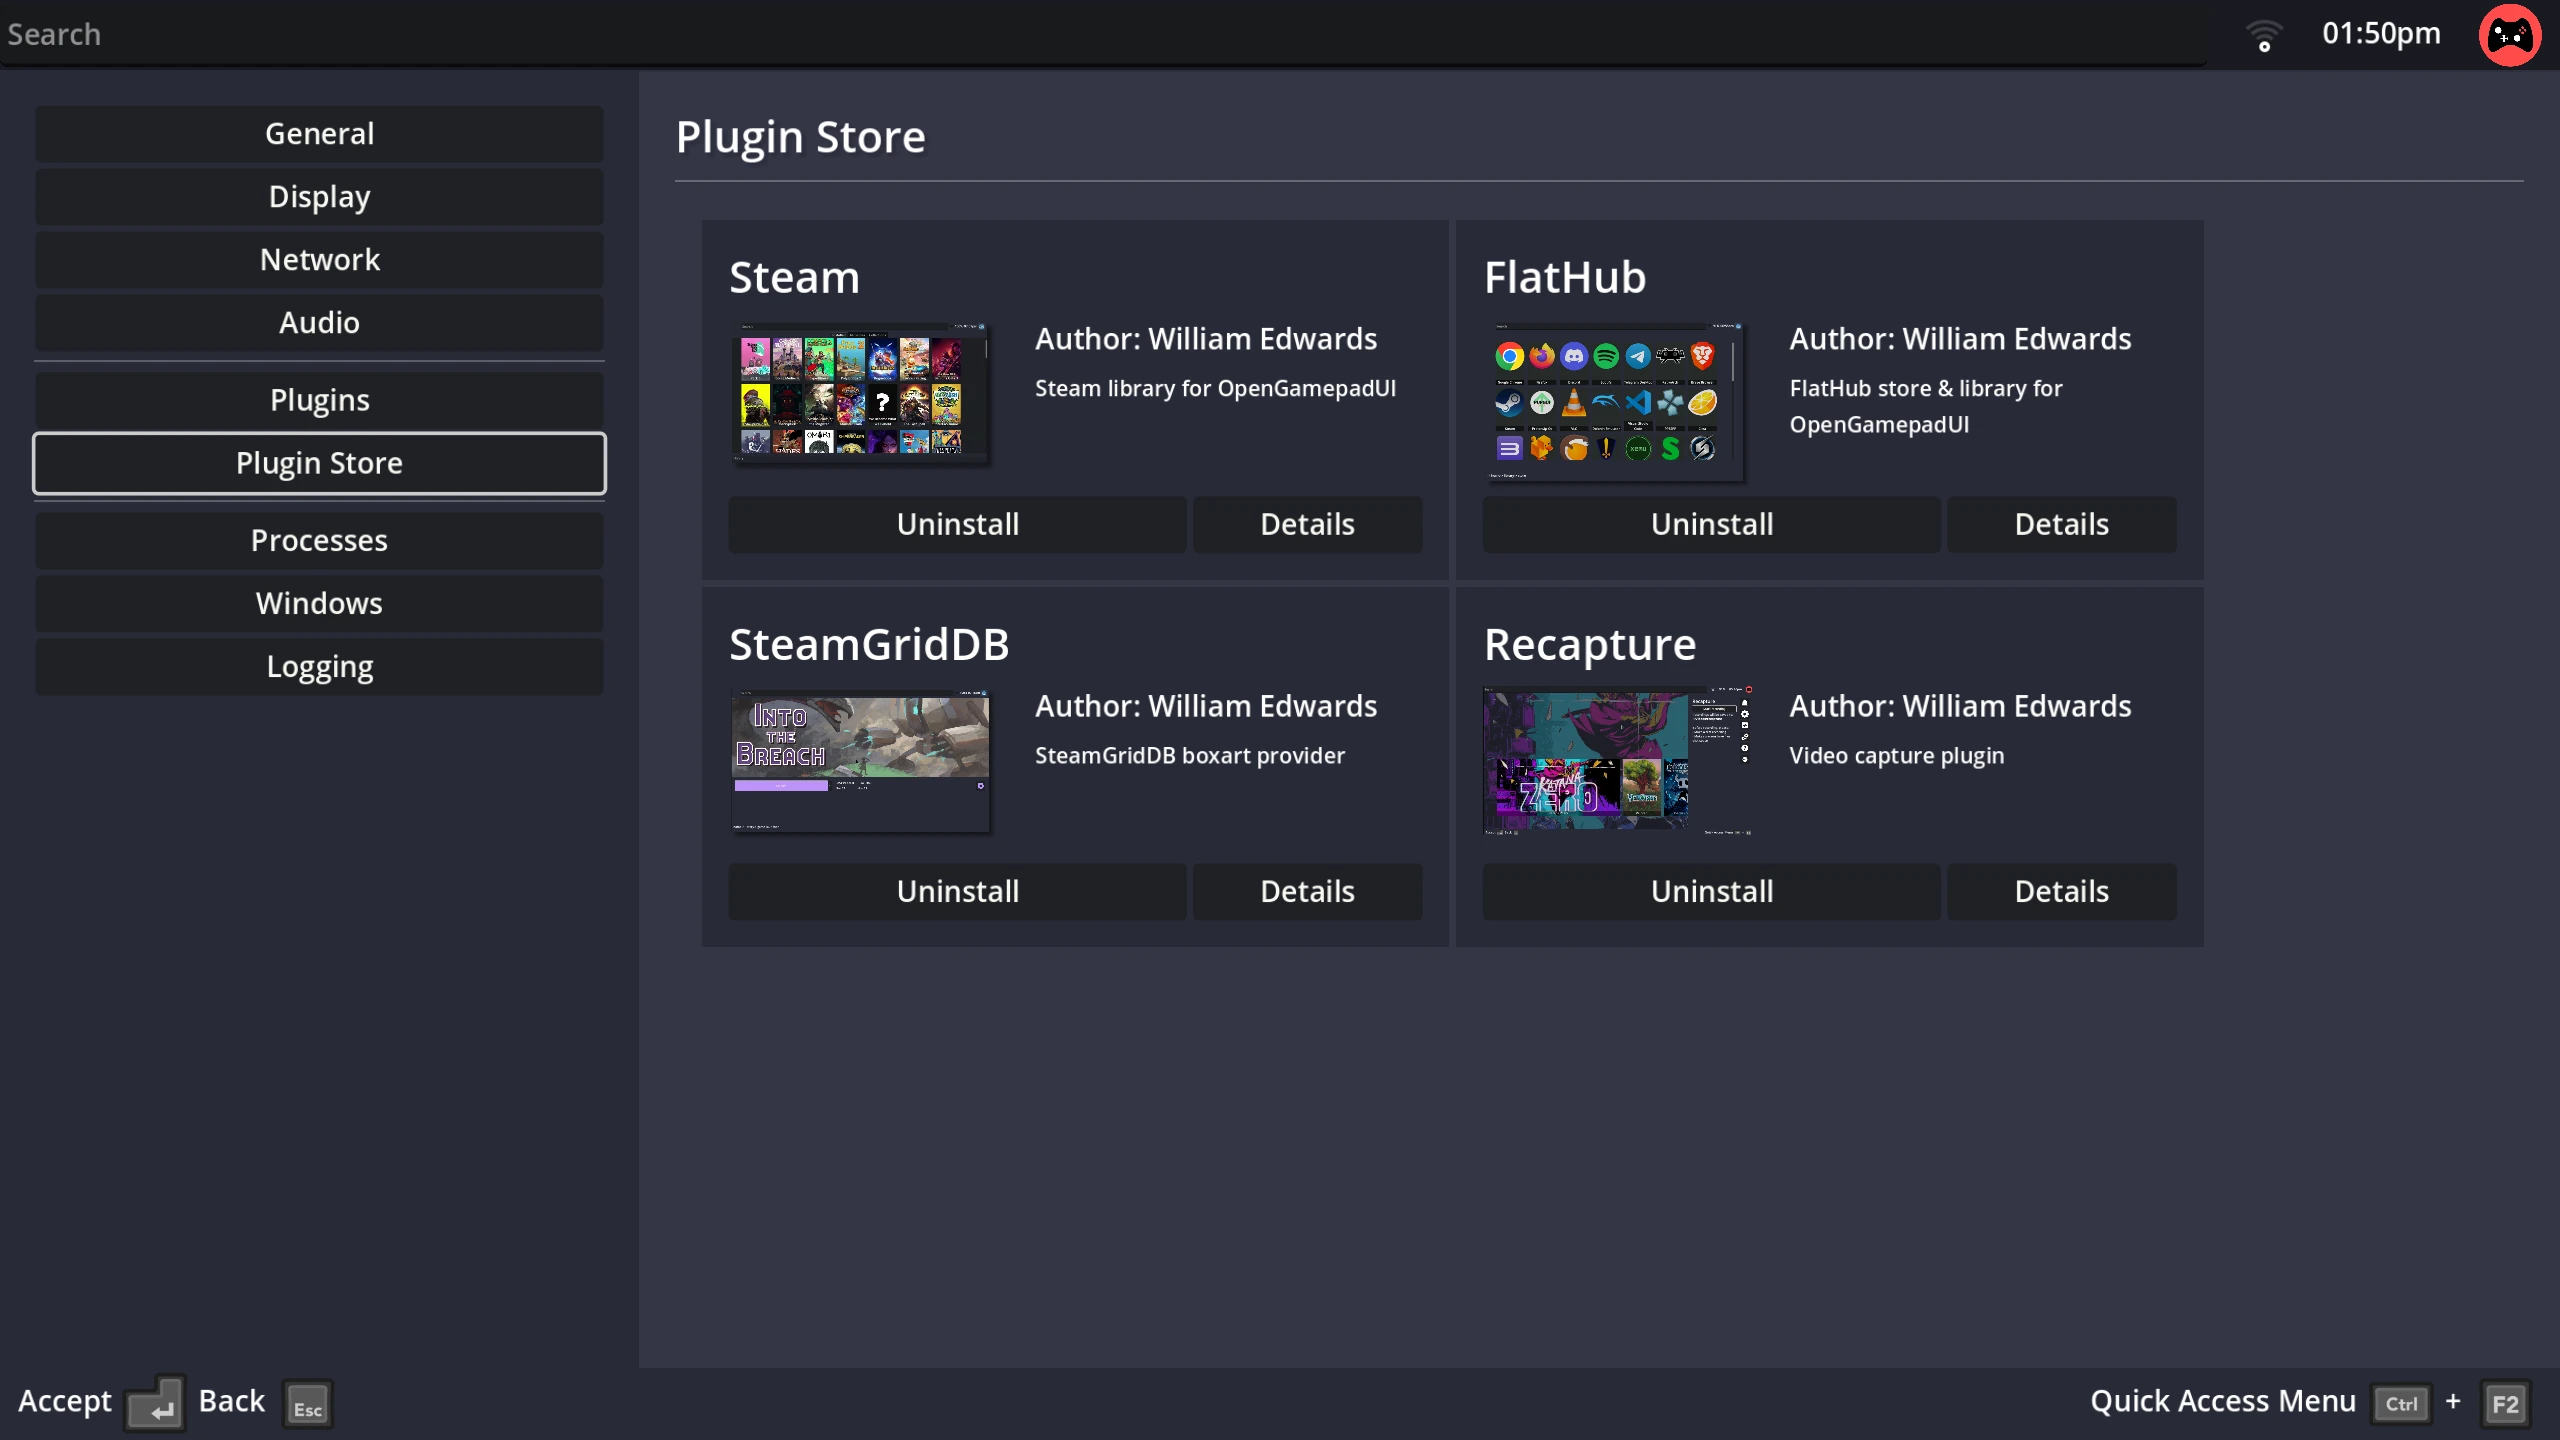2560x1440 pixels.
Task: View Details for the Steam plugin
Action: click(1307, 524)
